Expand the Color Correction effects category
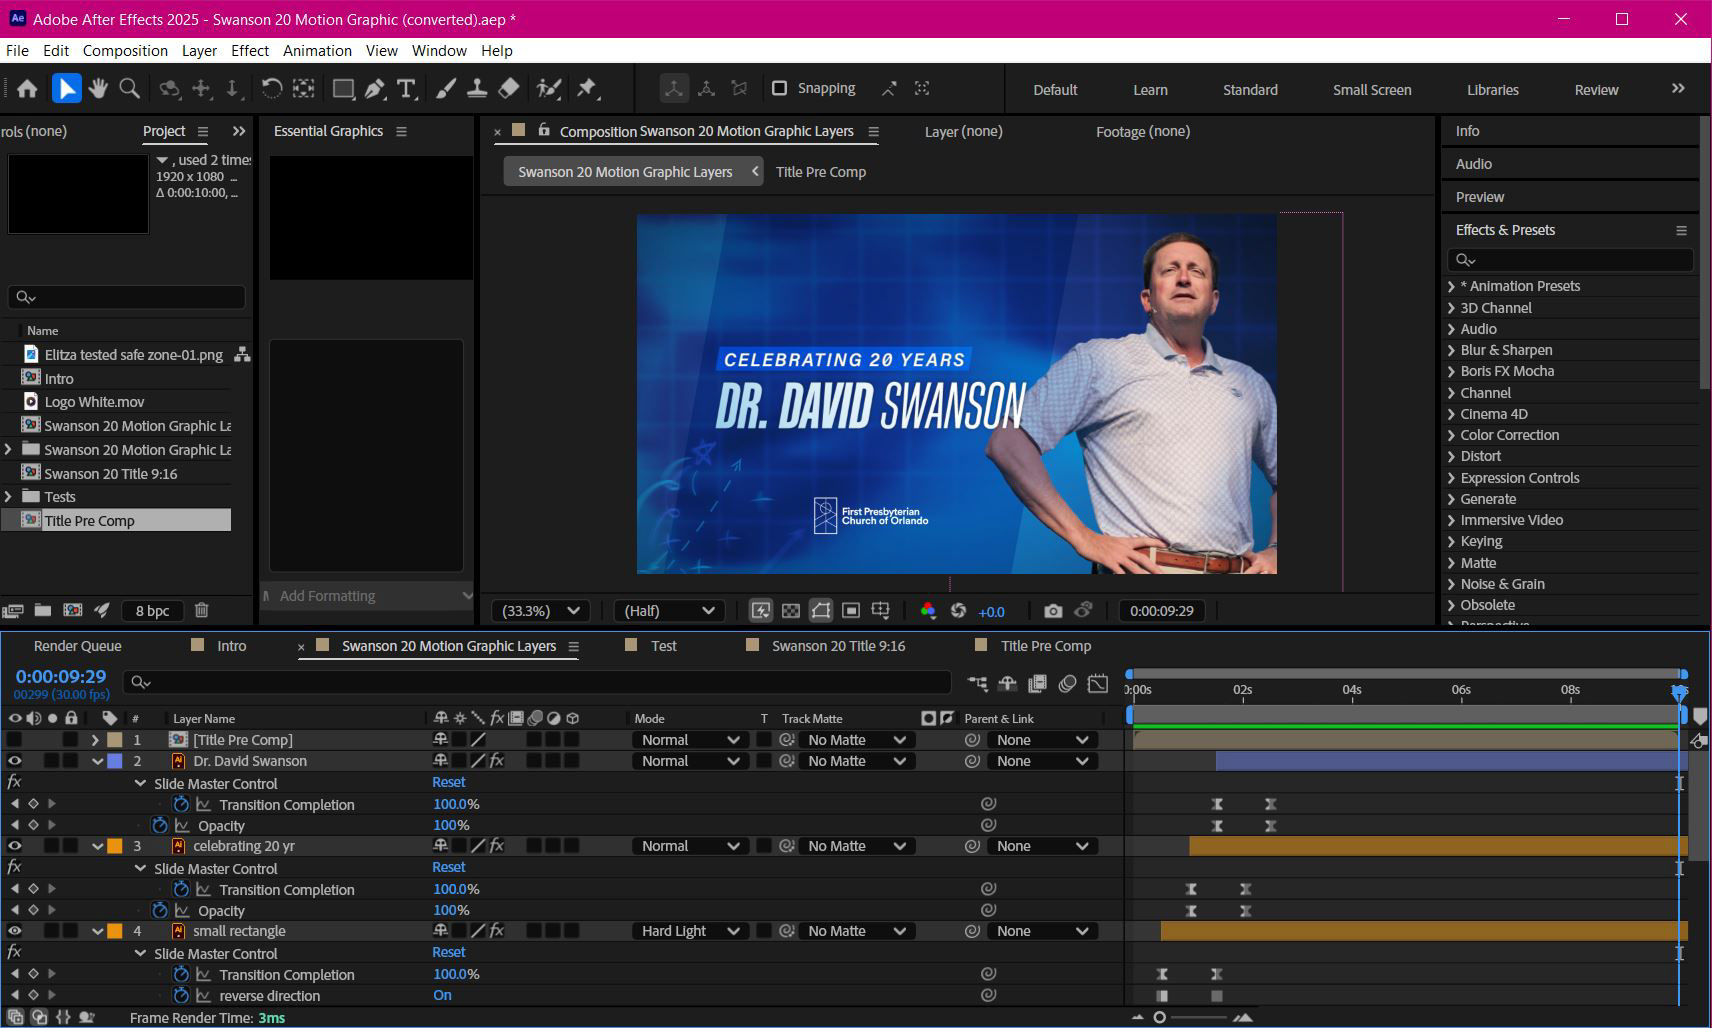This screenshot has width=1712, height=1028. pos(1451,435)
